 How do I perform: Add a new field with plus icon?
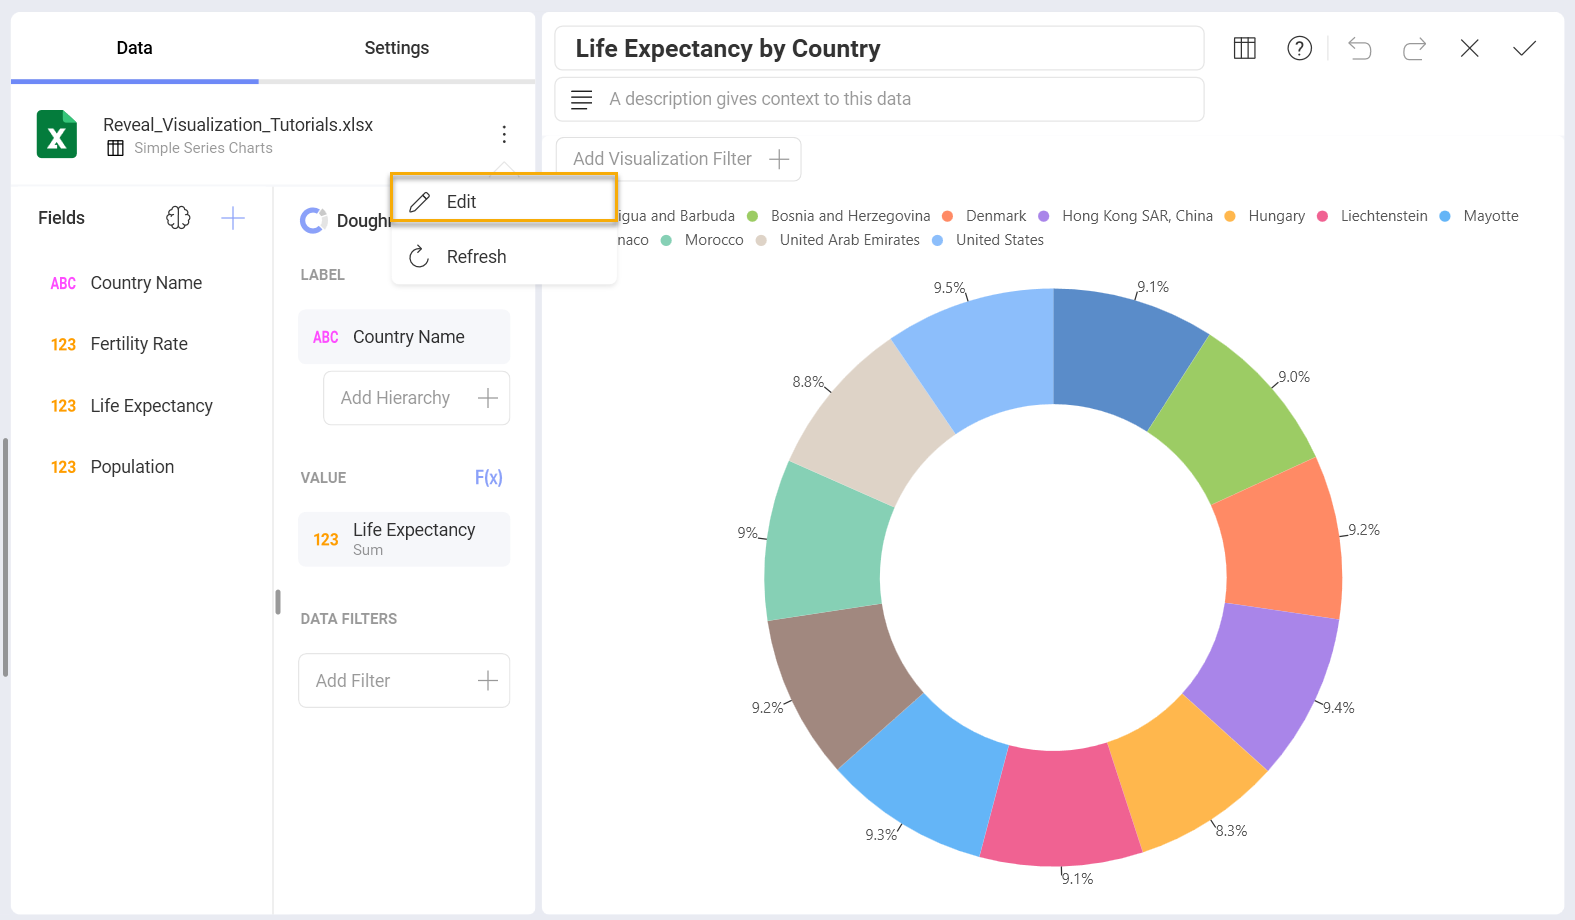pos(233,218)
